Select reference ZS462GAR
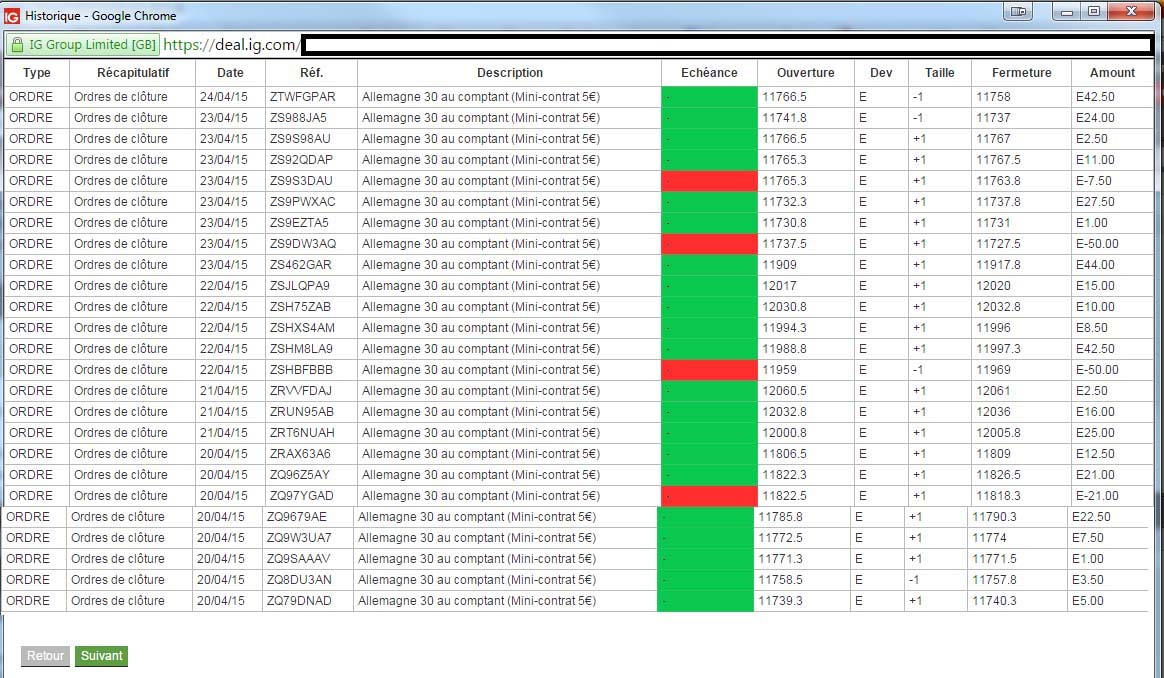 pos(301,265)
